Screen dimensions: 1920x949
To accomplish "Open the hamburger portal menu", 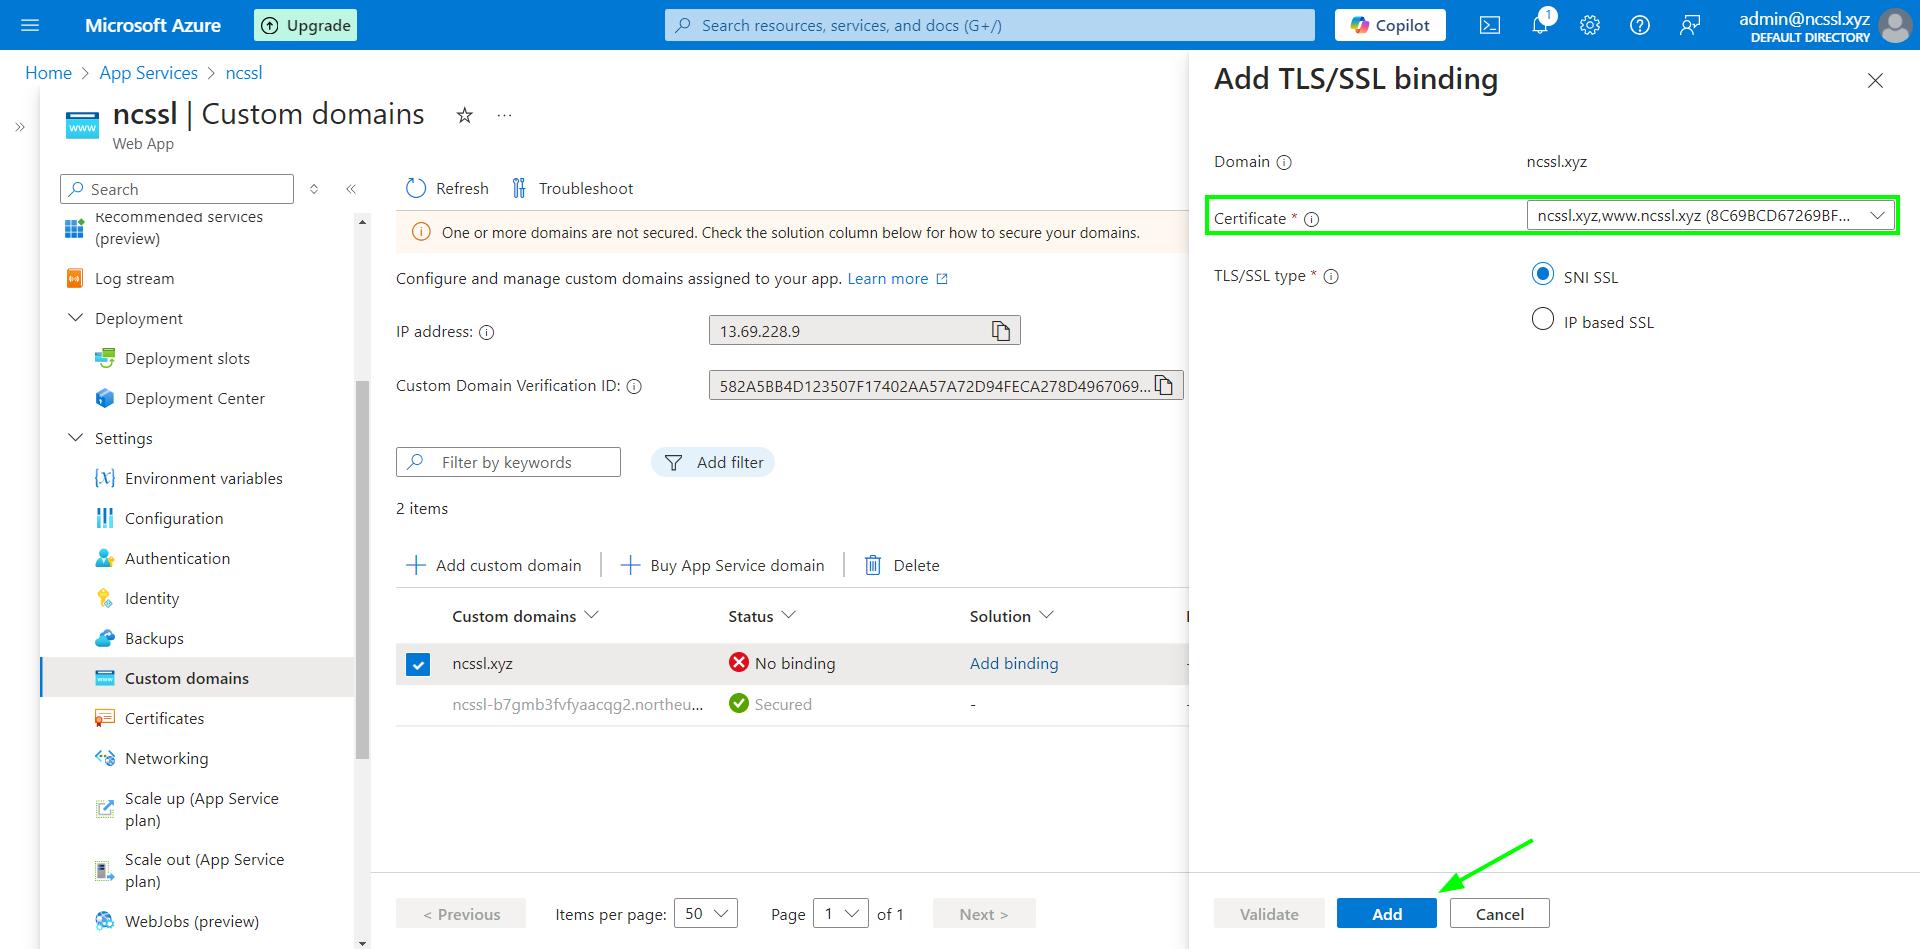I will pos(30,25).
